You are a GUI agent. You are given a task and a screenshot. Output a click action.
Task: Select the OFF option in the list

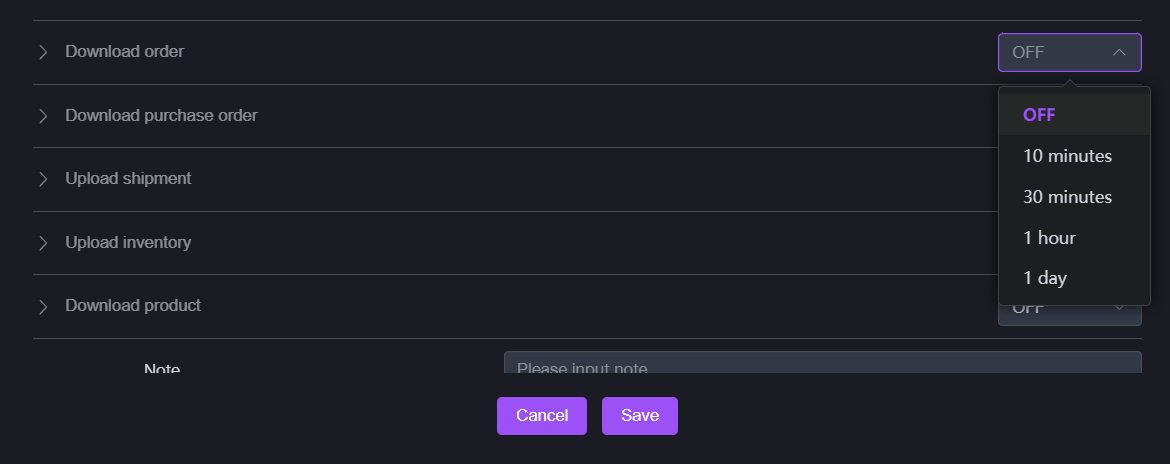coord(1039,115)
